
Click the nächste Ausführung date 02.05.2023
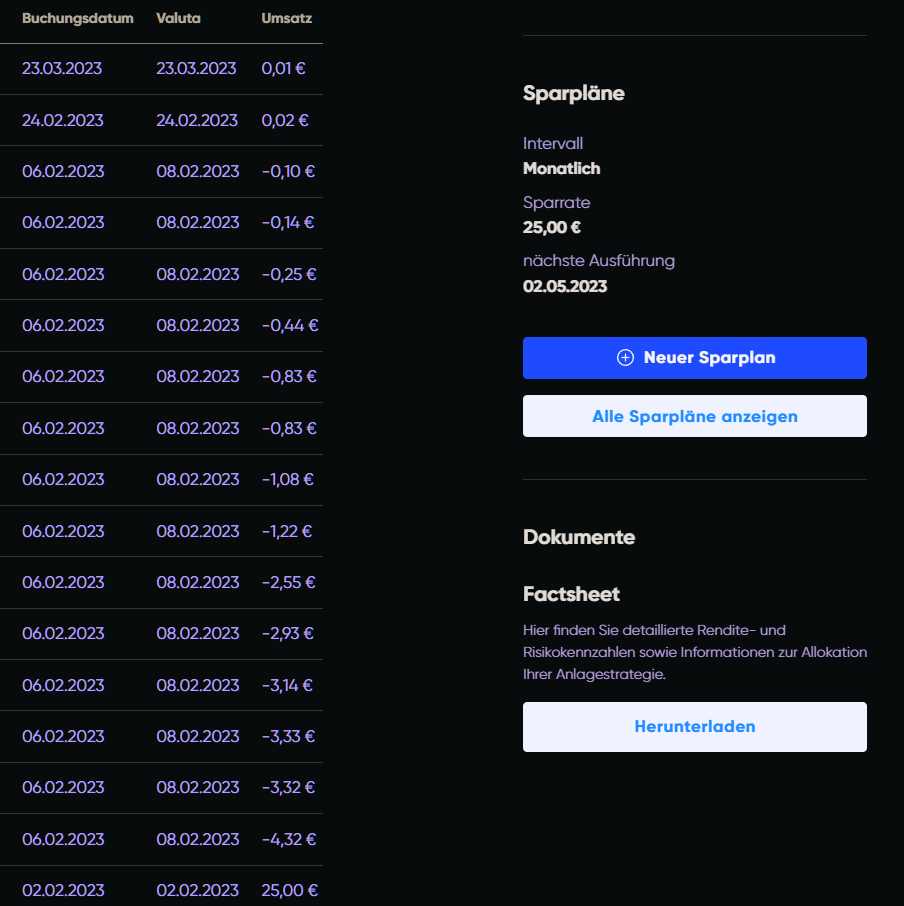pyautogui.click(x=565, y=287)
